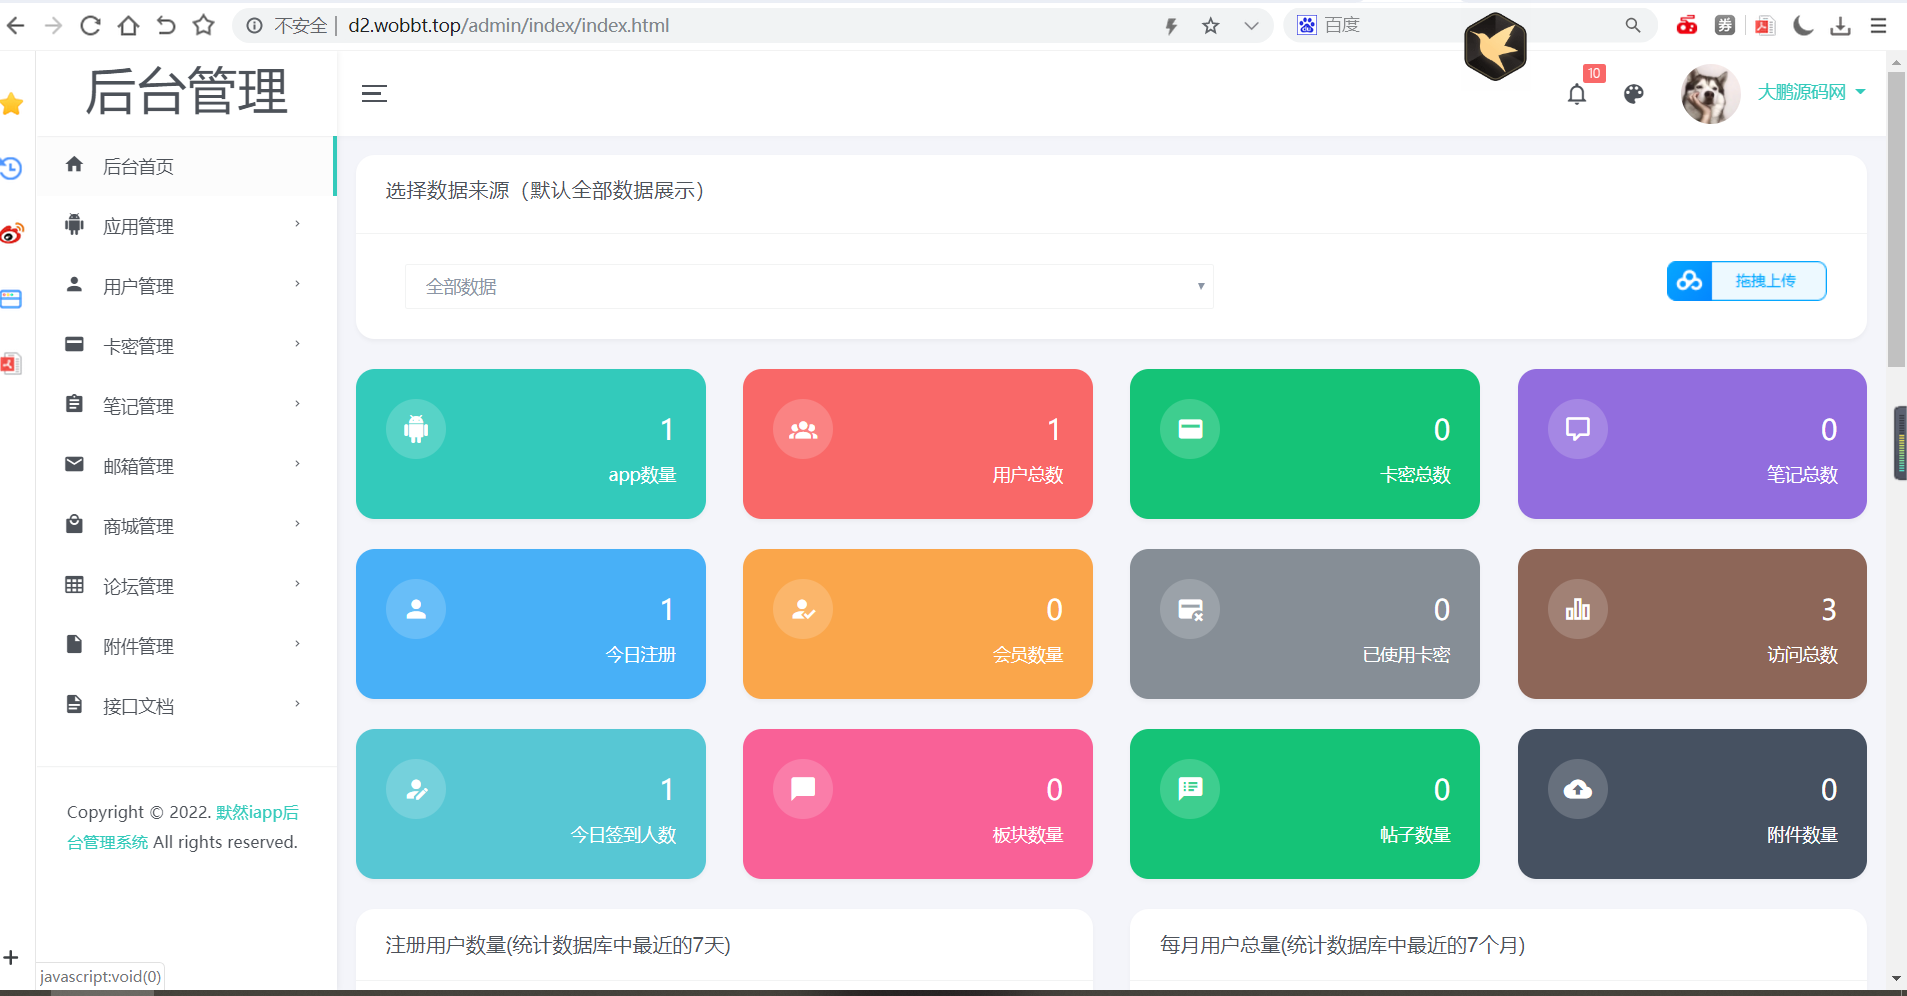Click inside the browser address bar

[x=600, y=25]
